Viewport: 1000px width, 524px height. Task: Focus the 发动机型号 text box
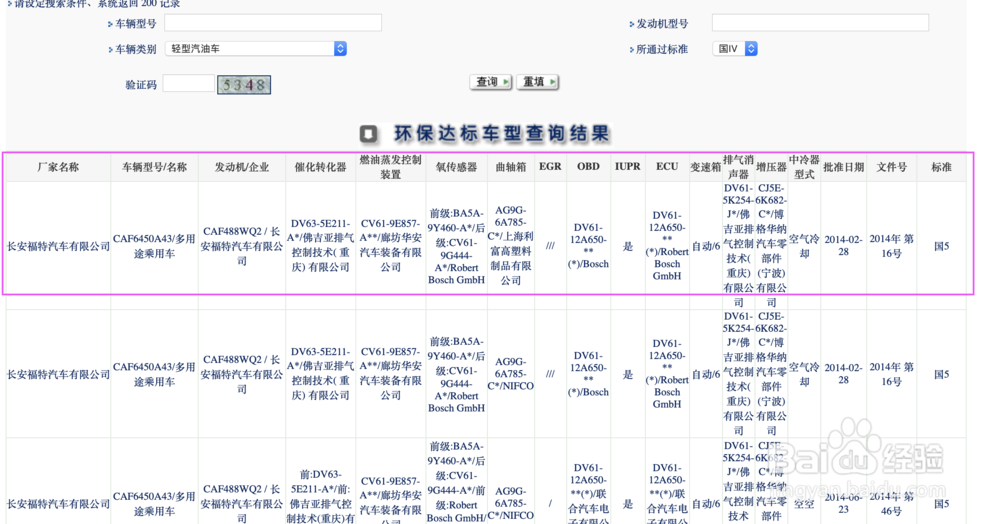pos(820,23)
